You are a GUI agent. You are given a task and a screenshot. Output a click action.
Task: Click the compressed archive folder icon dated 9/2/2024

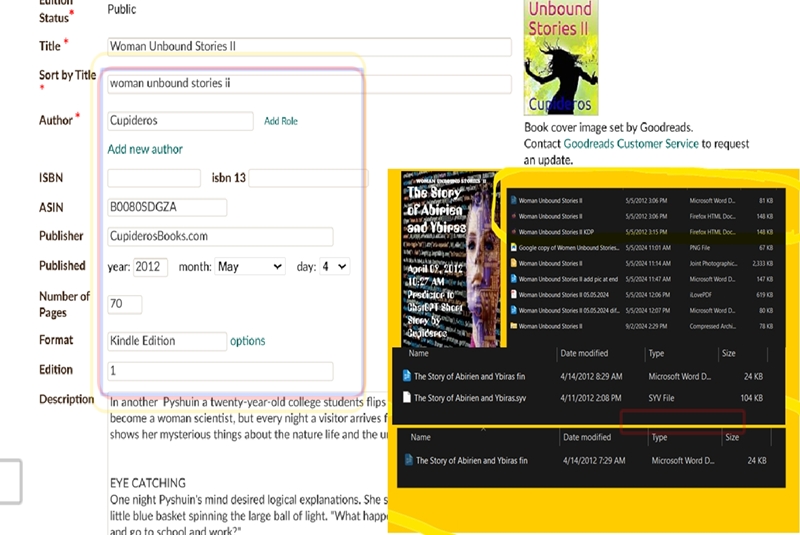coord(513,326)
